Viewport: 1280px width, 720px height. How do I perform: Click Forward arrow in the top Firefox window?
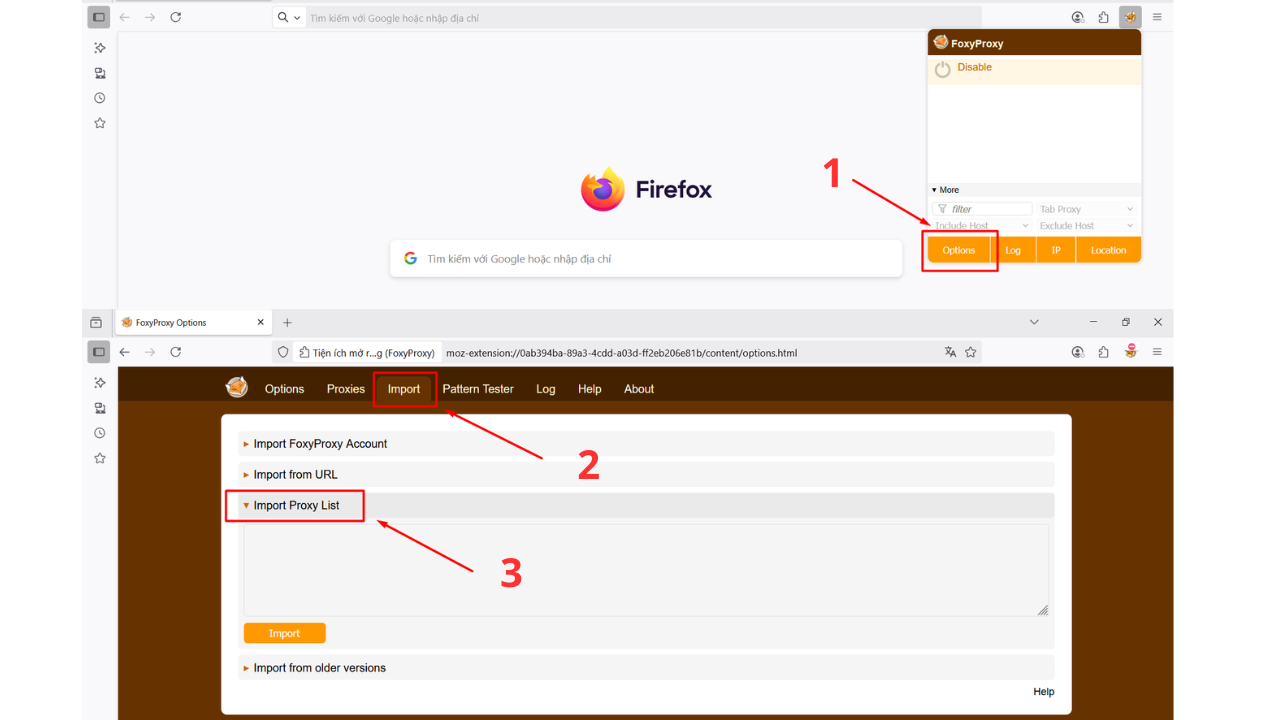coord(150,17)
